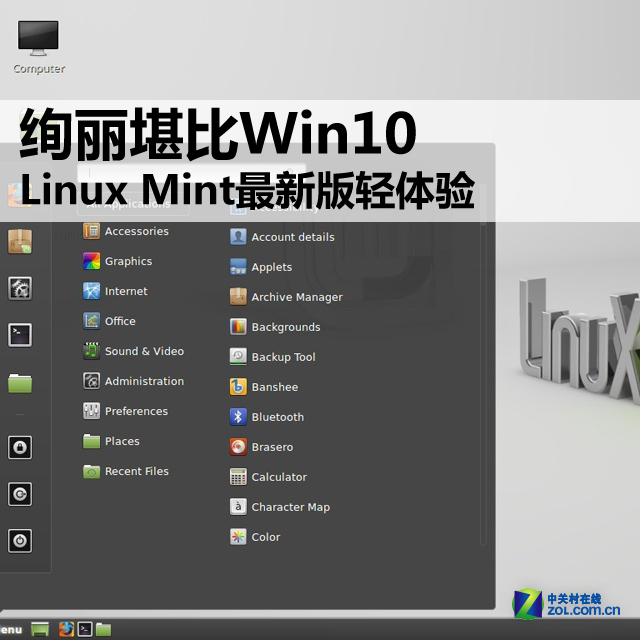
Task: Launch the Terminal favorite in the menu sidebar
Action: 20,335
